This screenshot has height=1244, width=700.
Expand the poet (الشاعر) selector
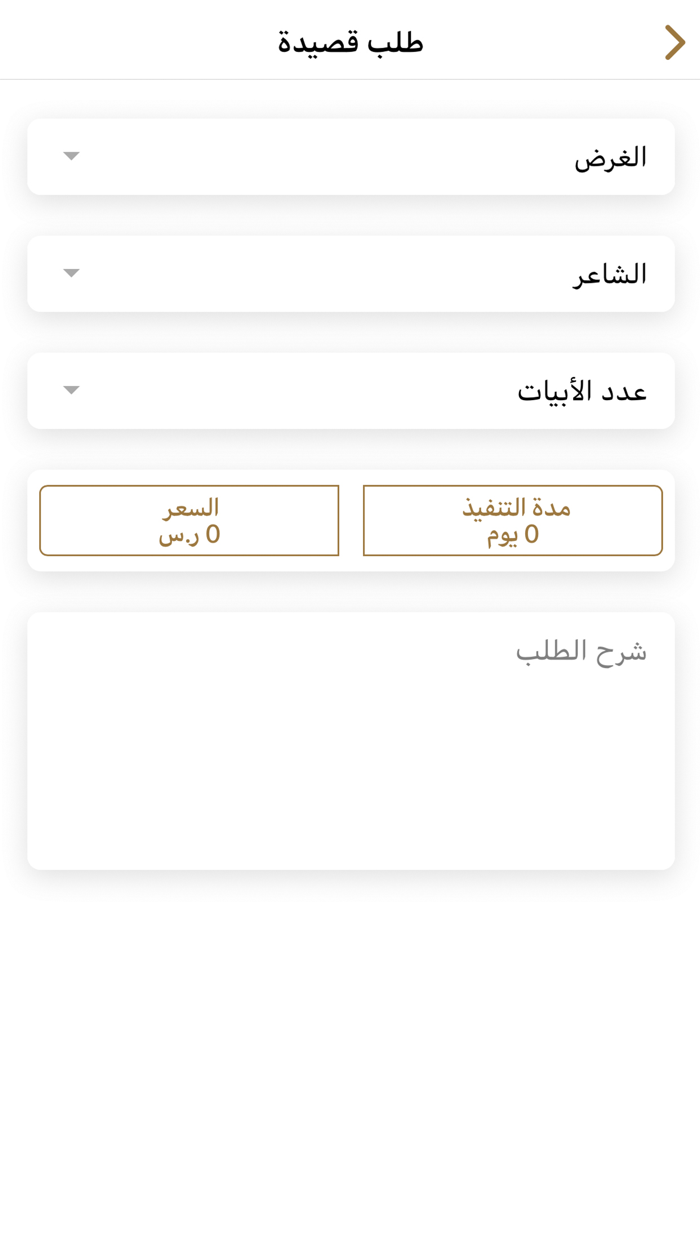pyautogui.click(x=350, y=272)
